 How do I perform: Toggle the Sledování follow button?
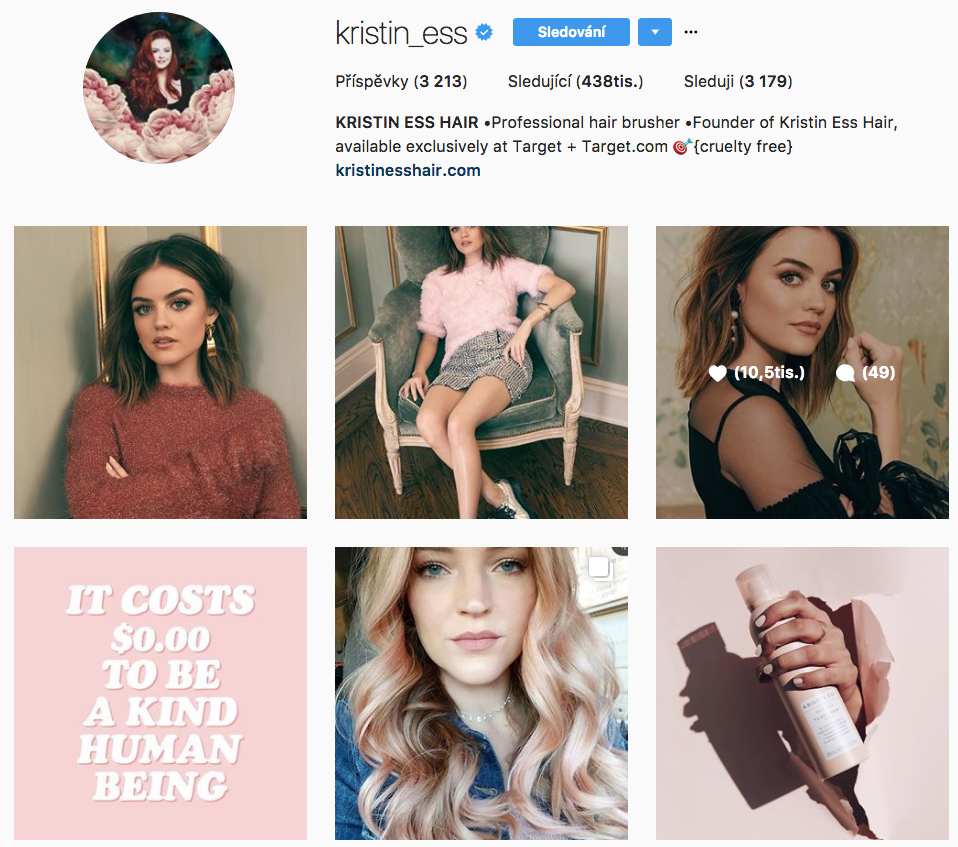click(571, 32)
